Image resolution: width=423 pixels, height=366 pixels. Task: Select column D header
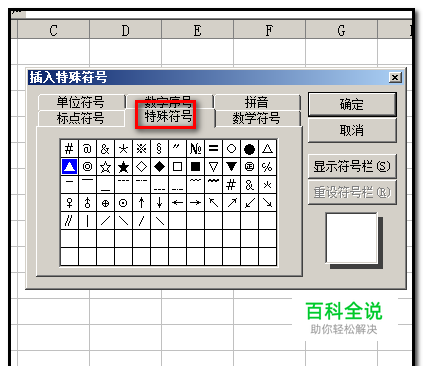pyautogui.click(x=125, y=30)
